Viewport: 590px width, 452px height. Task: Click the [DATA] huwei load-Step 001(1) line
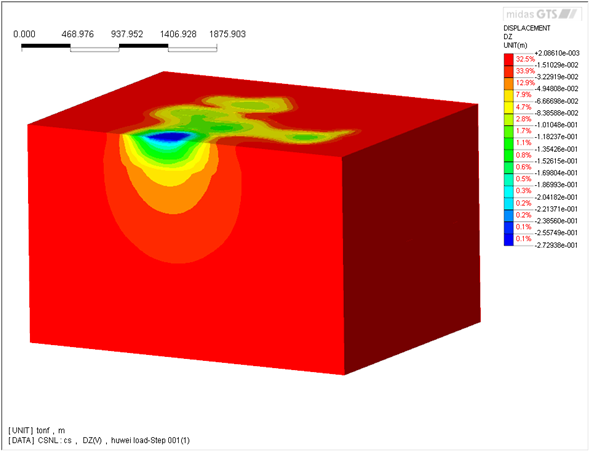[x=99, y=440]
